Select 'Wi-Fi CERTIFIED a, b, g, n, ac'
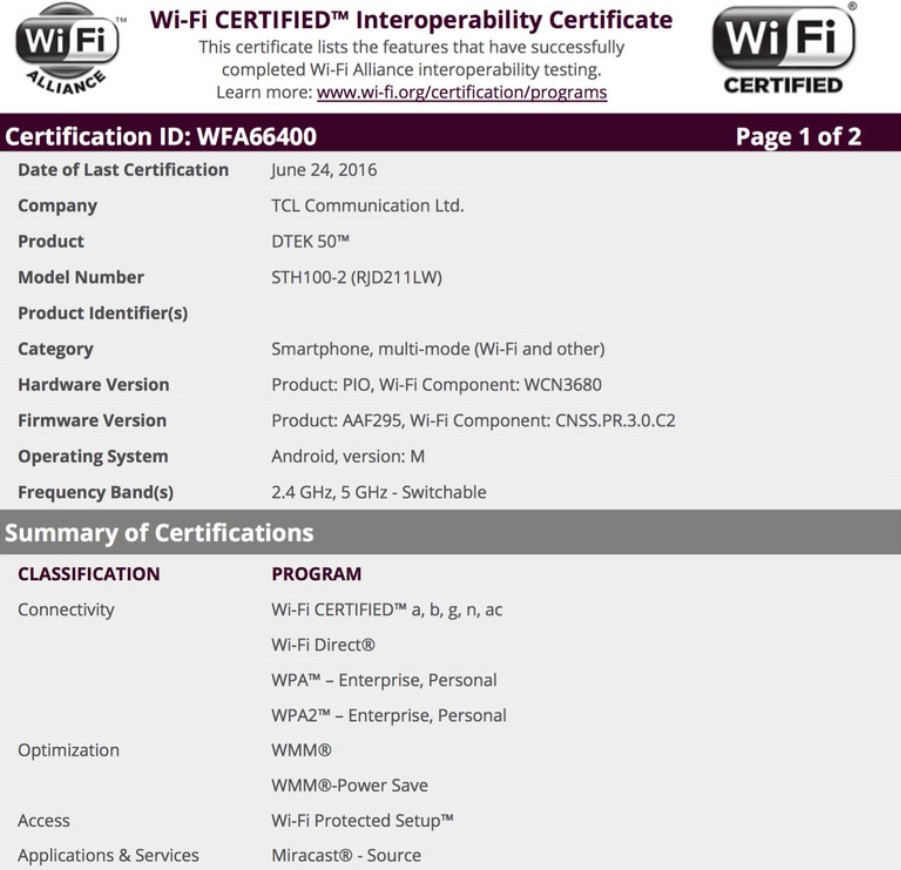 tap(387, 610)
